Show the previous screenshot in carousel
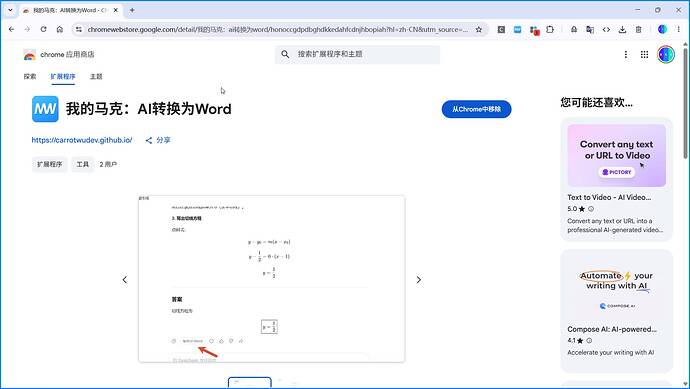The height and width of the screenshot is (389, 690). tap(125, 279)
